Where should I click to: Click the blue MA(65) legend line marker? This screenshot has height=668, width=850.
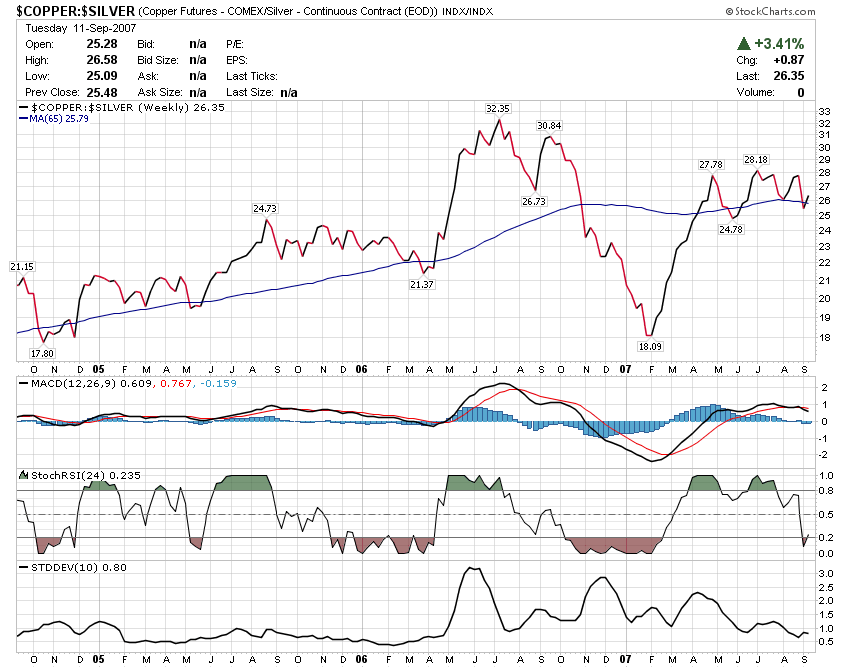[25, 119]
